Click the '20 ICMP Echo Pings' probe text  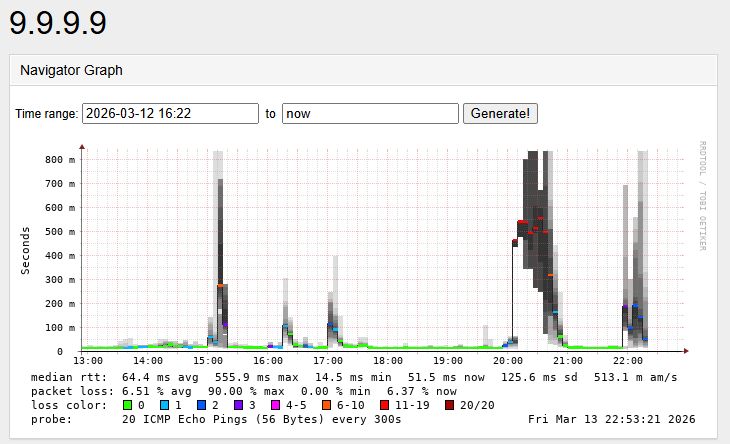point(185,419)
